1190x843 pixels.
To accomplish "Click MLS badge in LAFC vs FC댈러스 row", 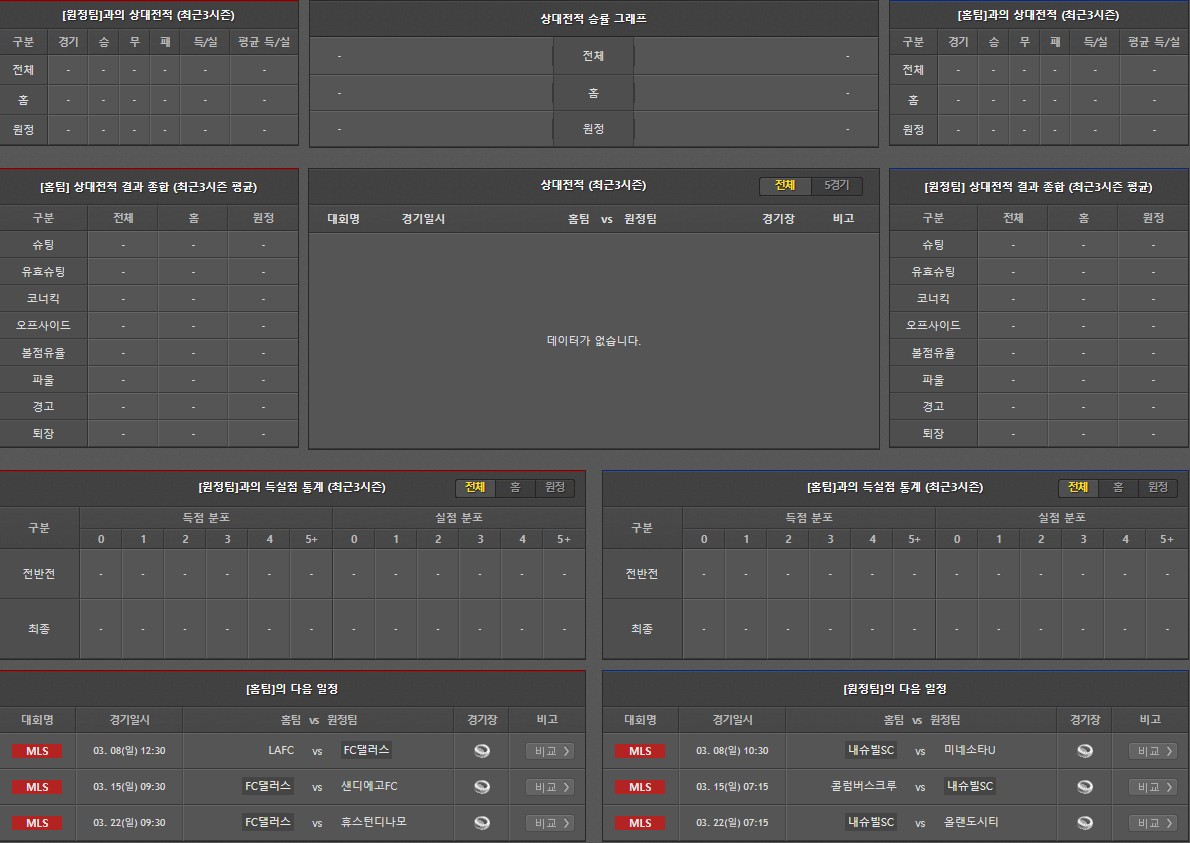I will click(x=37, y=751).
